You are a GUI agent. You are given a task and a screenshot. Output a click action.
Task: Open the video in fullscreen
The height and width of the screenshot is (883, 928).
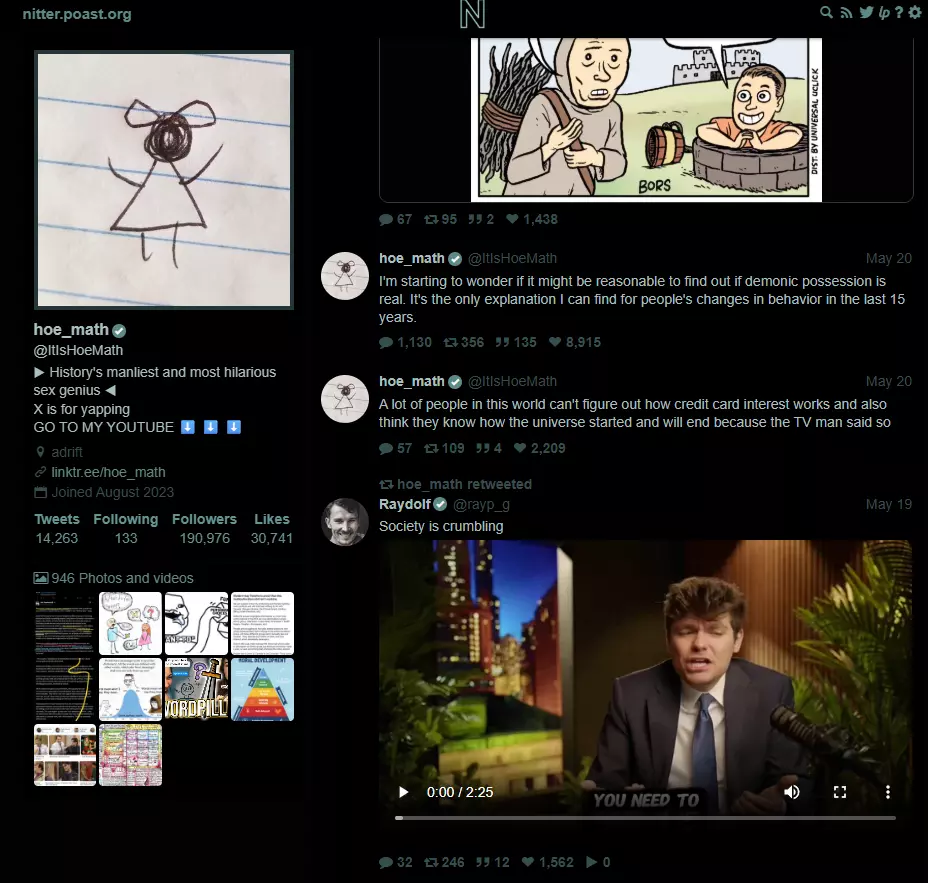coord(840,792)
